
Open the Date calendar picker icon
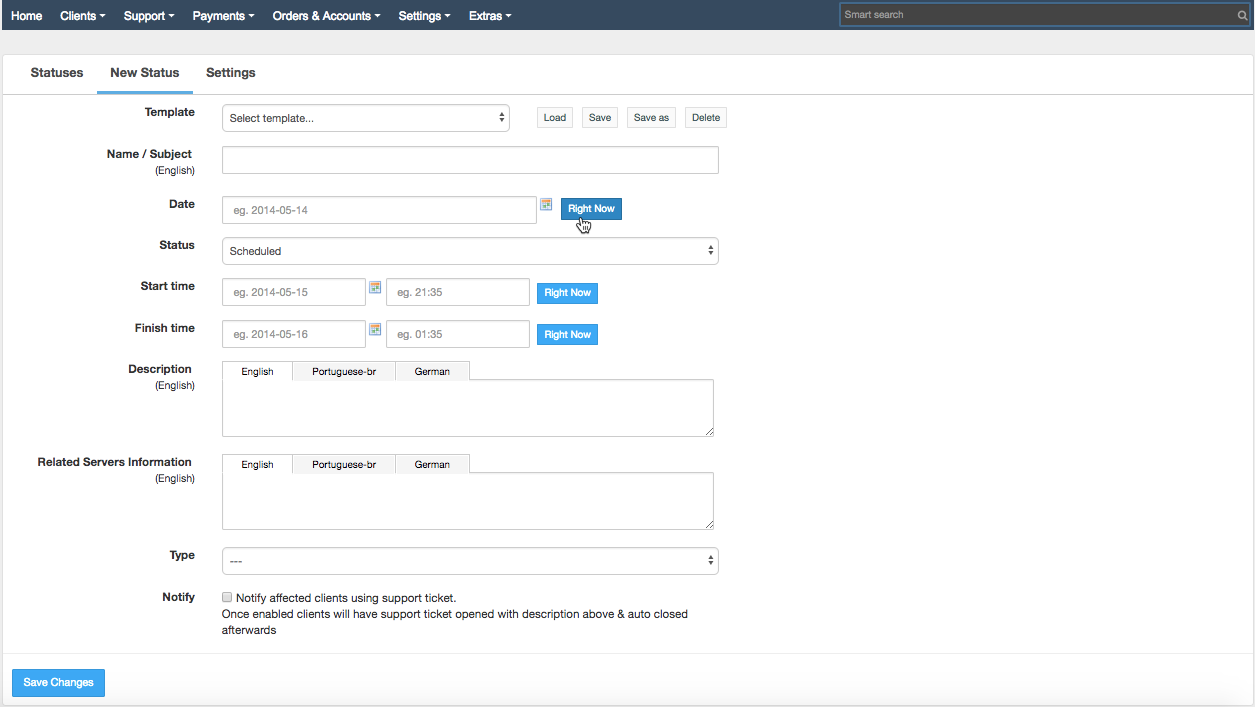coord(546,204)
